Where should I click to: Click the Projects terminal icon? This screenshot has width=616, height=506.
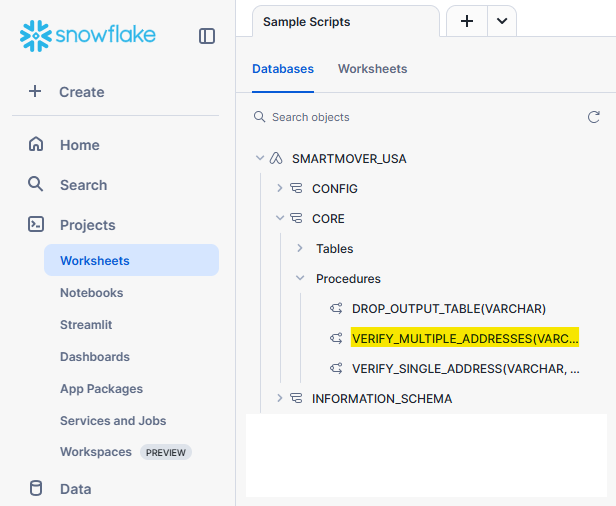click(x=36, y=224)
